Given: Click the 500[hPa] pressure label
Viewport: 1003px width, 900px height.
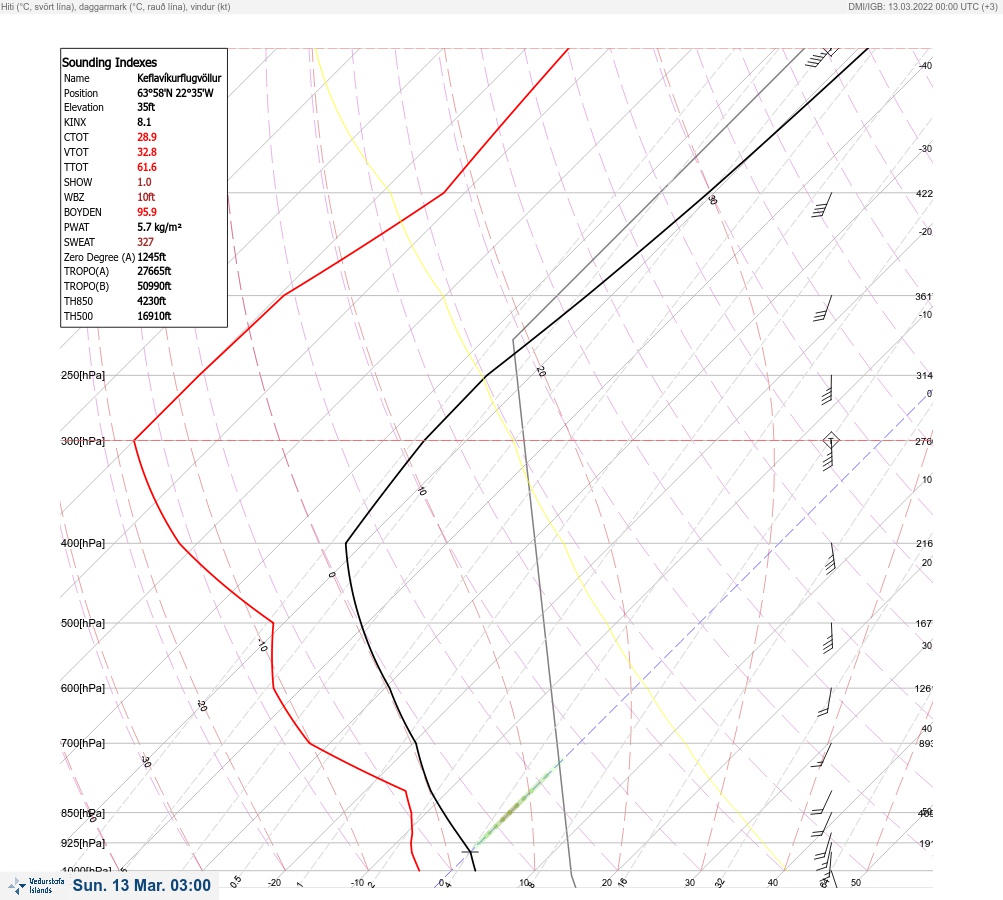Looking at the screenshot, I should (83, 623).
